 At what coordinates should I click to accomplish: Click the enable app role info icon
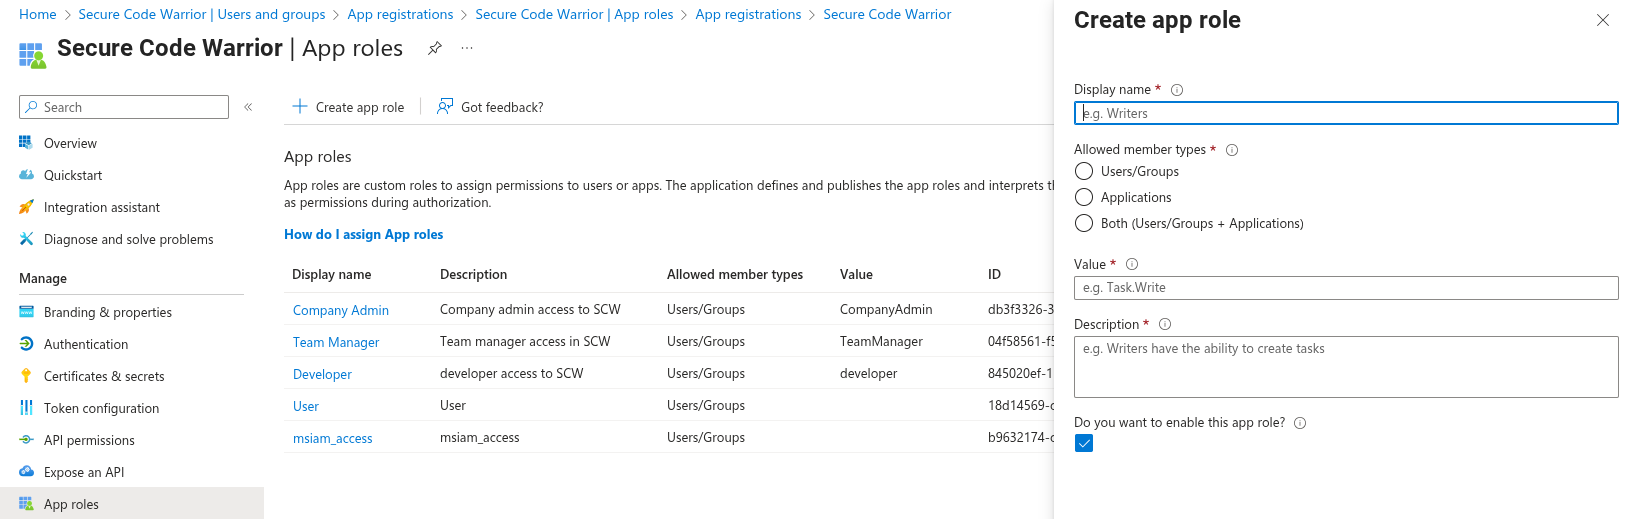[1300, 423]
